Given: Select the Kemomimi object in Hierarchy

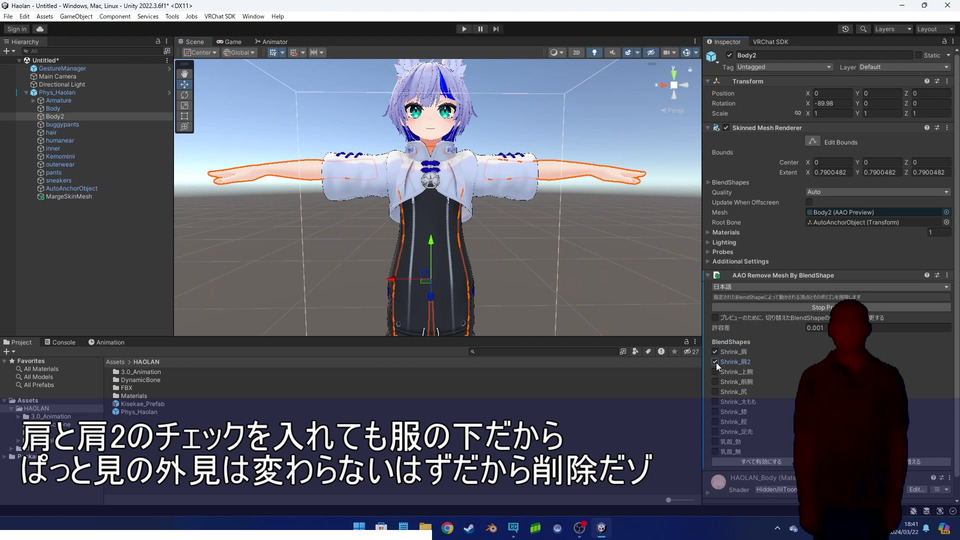Looking at the screenshot, I should coord(60,157).
